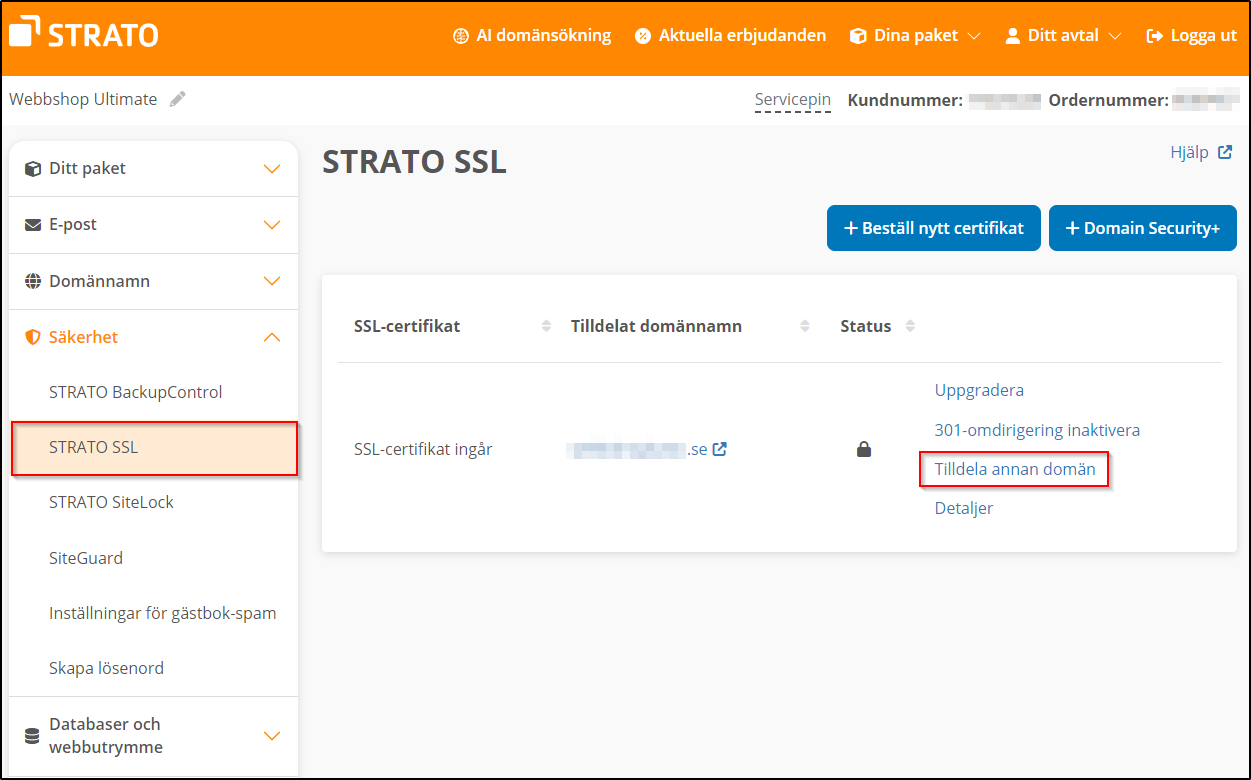This screenshot has height=780, width=1251.
Task: Edit package name using the pencil icon
Action: click(x=177, y=98)
